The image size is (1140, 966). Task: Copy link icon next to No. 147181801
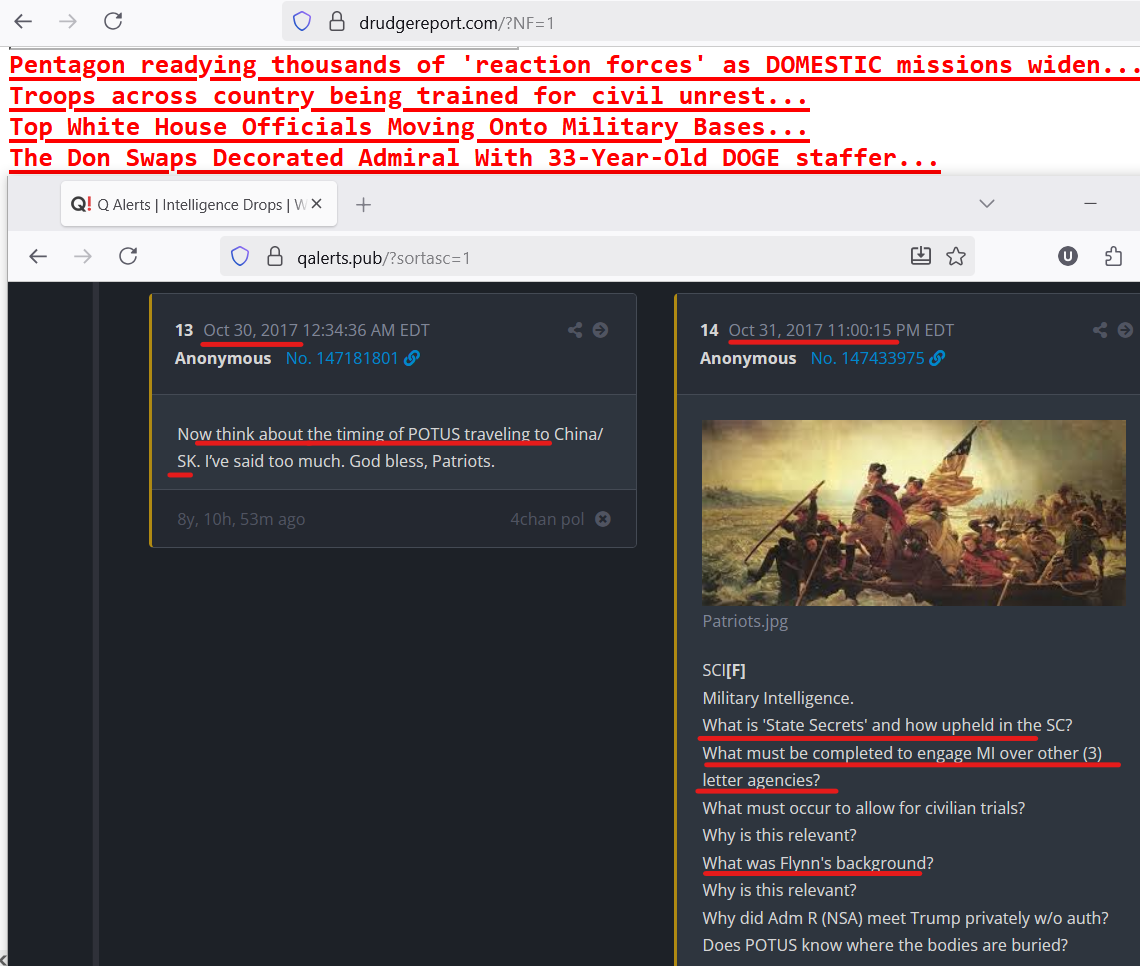coord(412,358)
